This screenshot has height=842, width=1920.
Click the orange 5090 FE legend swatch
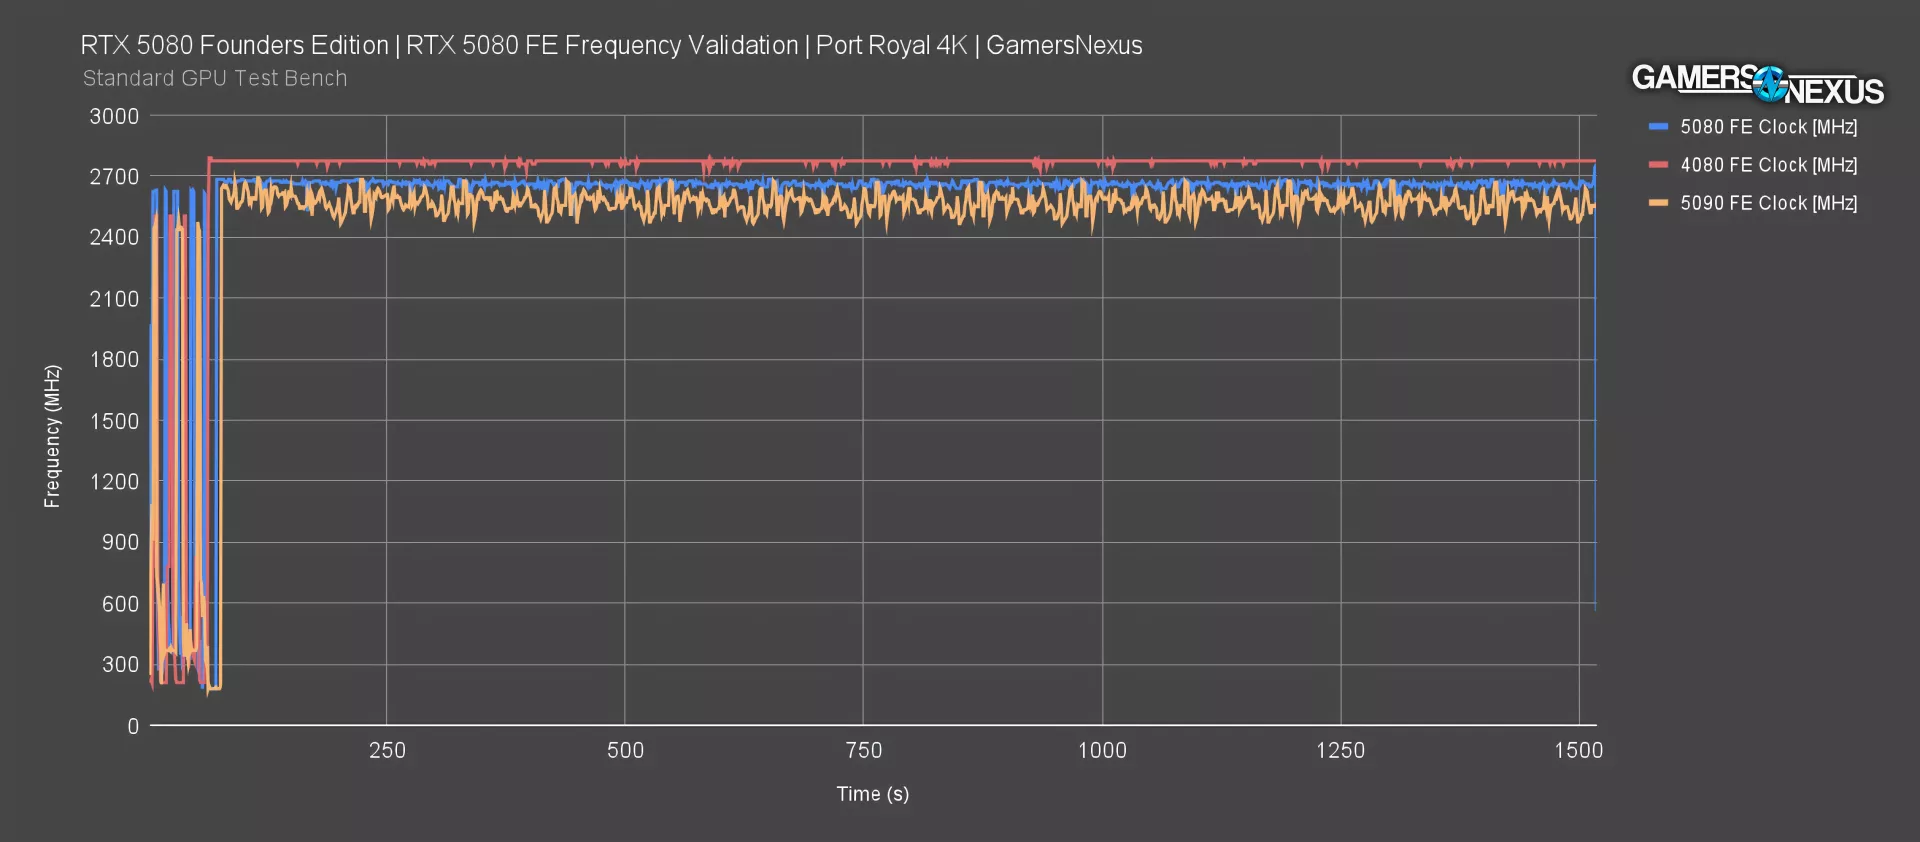pyautogui.click(x=1658, y=203)
